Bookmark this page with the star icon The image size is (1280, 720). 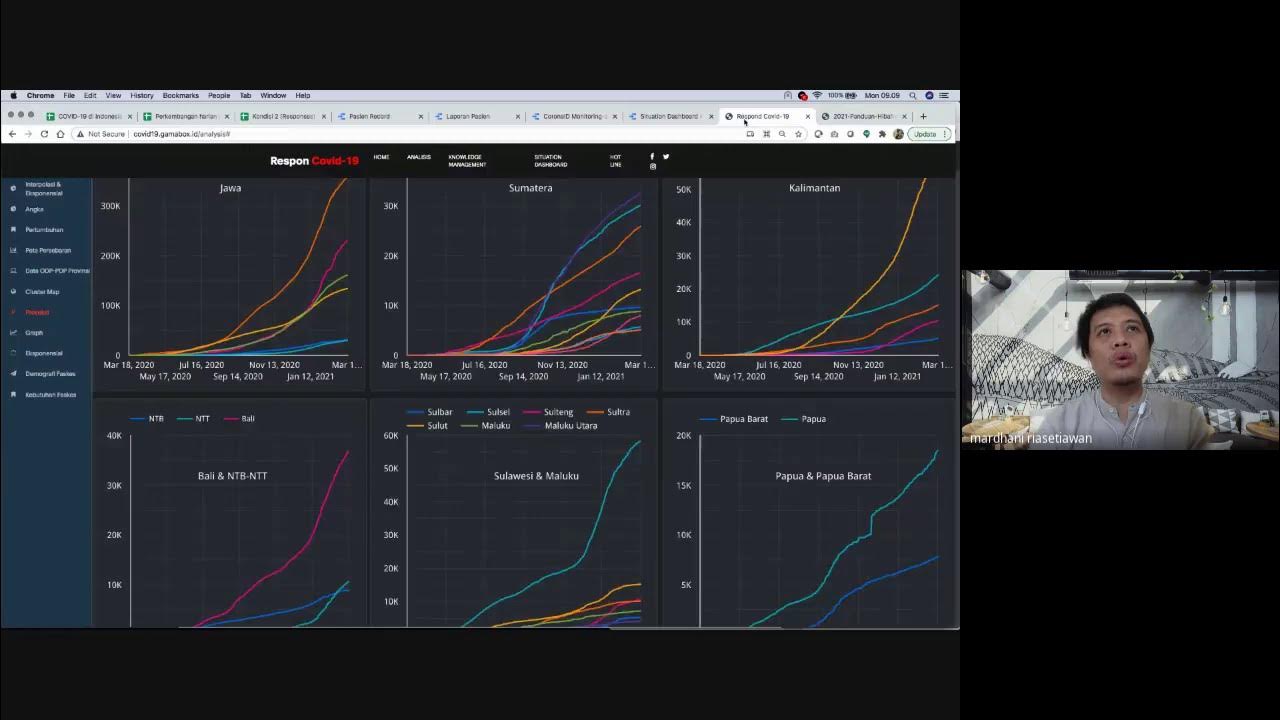coord(798,134)
